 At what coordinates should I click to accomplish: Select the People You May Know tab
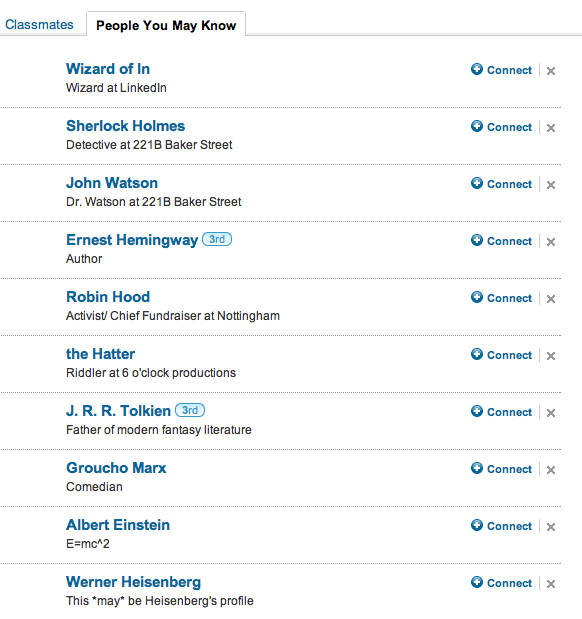[x=166, y=25]
